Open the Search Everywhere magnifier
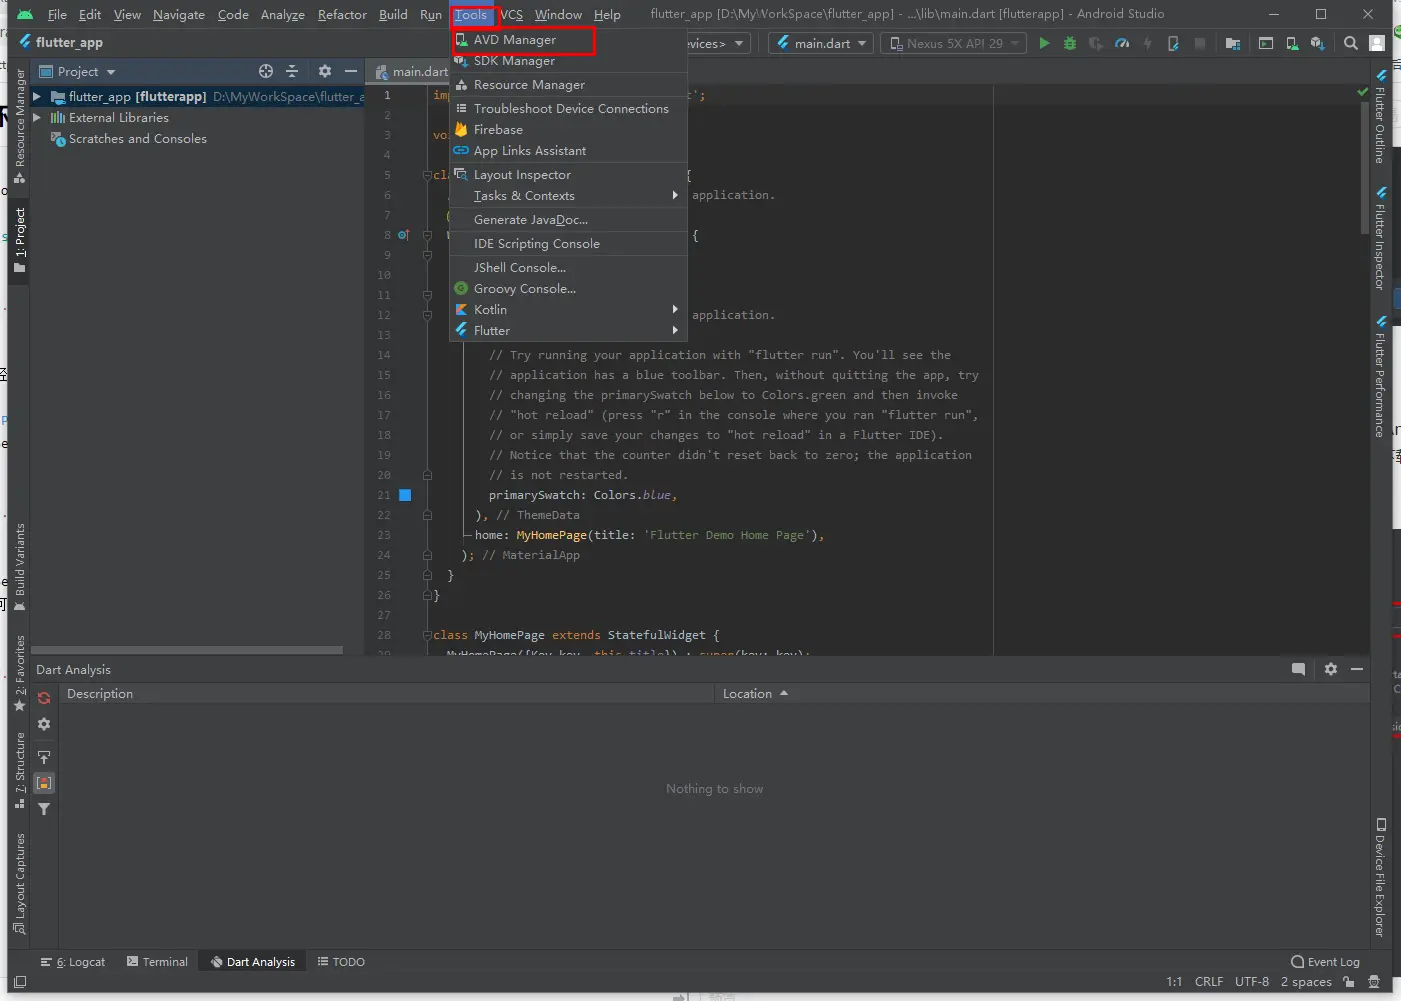Image resolution: width=1401 pixels, height=1001 pixels. coord(1351,43)
